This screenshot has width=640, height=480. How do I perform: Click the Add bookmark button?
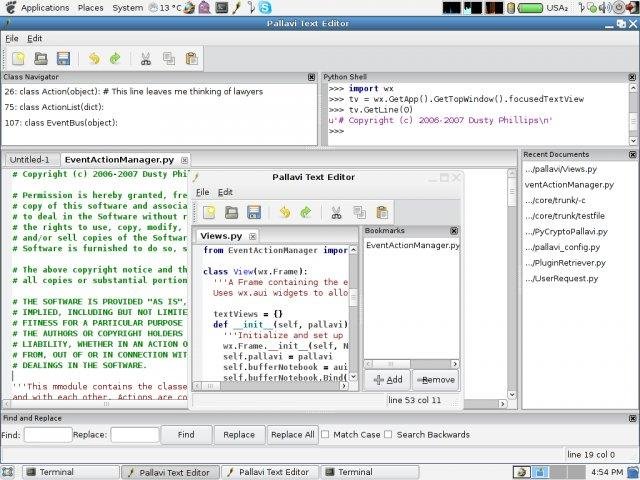(x=387, y=380)
